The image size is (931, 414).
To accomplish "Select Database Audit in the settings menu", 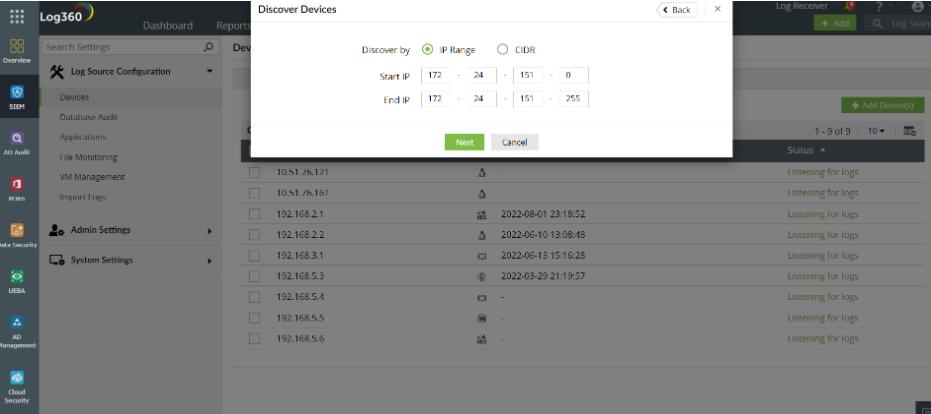I will pos(88,117).
